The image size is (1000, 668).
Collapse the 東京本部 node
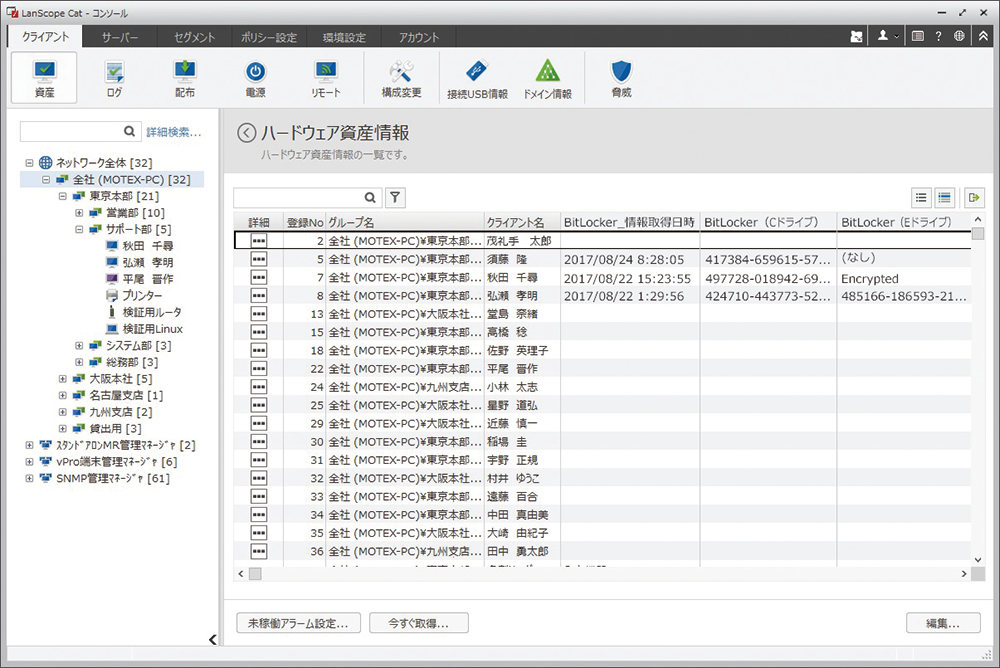tap(62, 196)
